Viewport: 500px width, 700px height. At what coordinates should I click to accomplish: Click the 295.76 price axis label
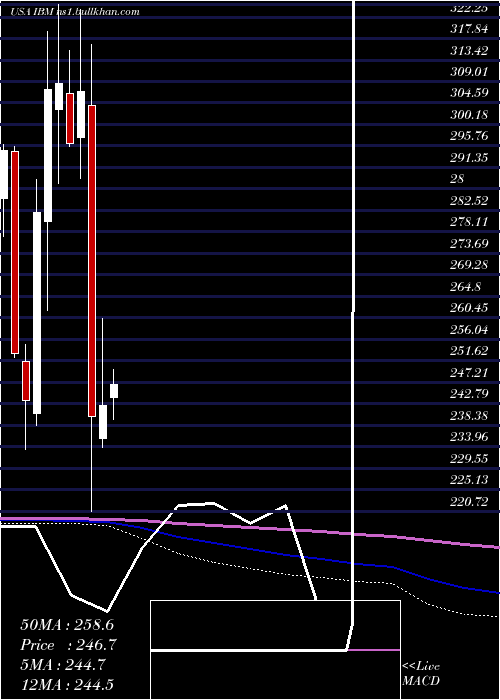click(x=469, y=136)
